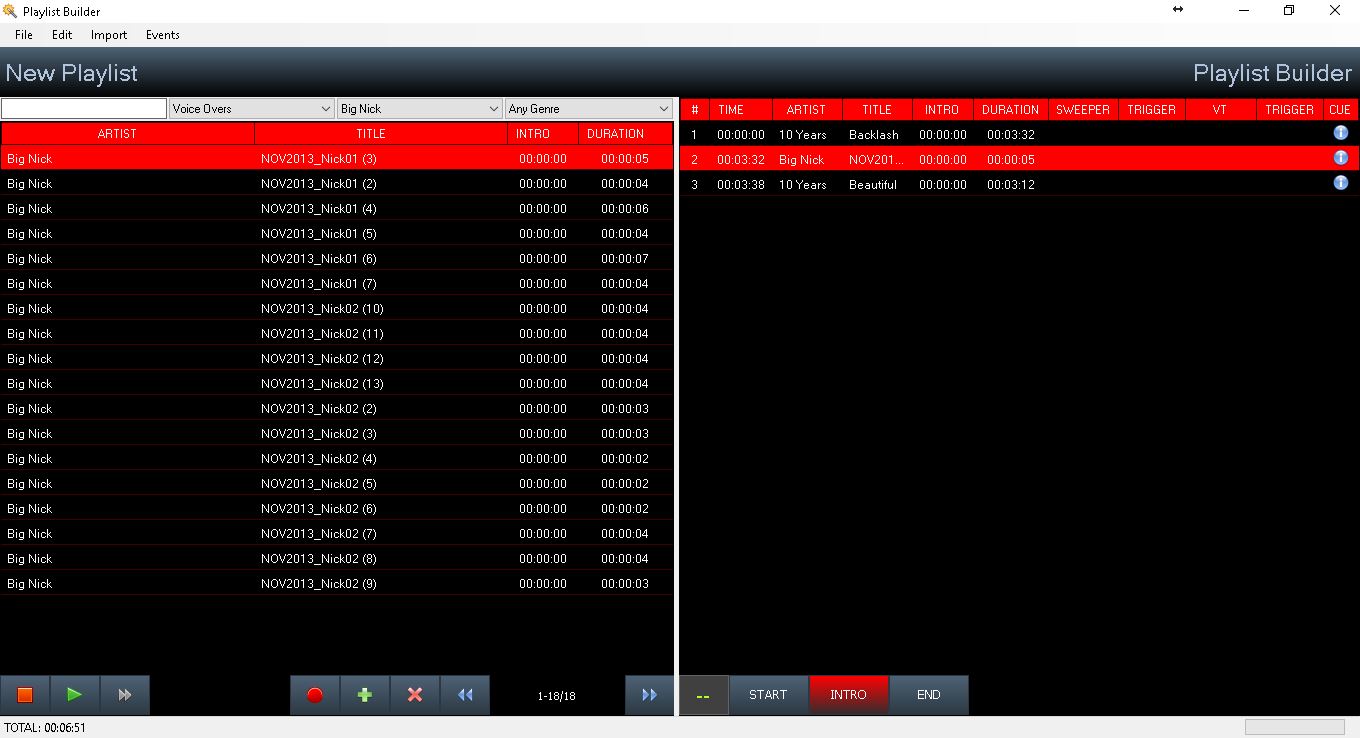Click the red X remove button
1360x738 pixels.
pos(415,695)
